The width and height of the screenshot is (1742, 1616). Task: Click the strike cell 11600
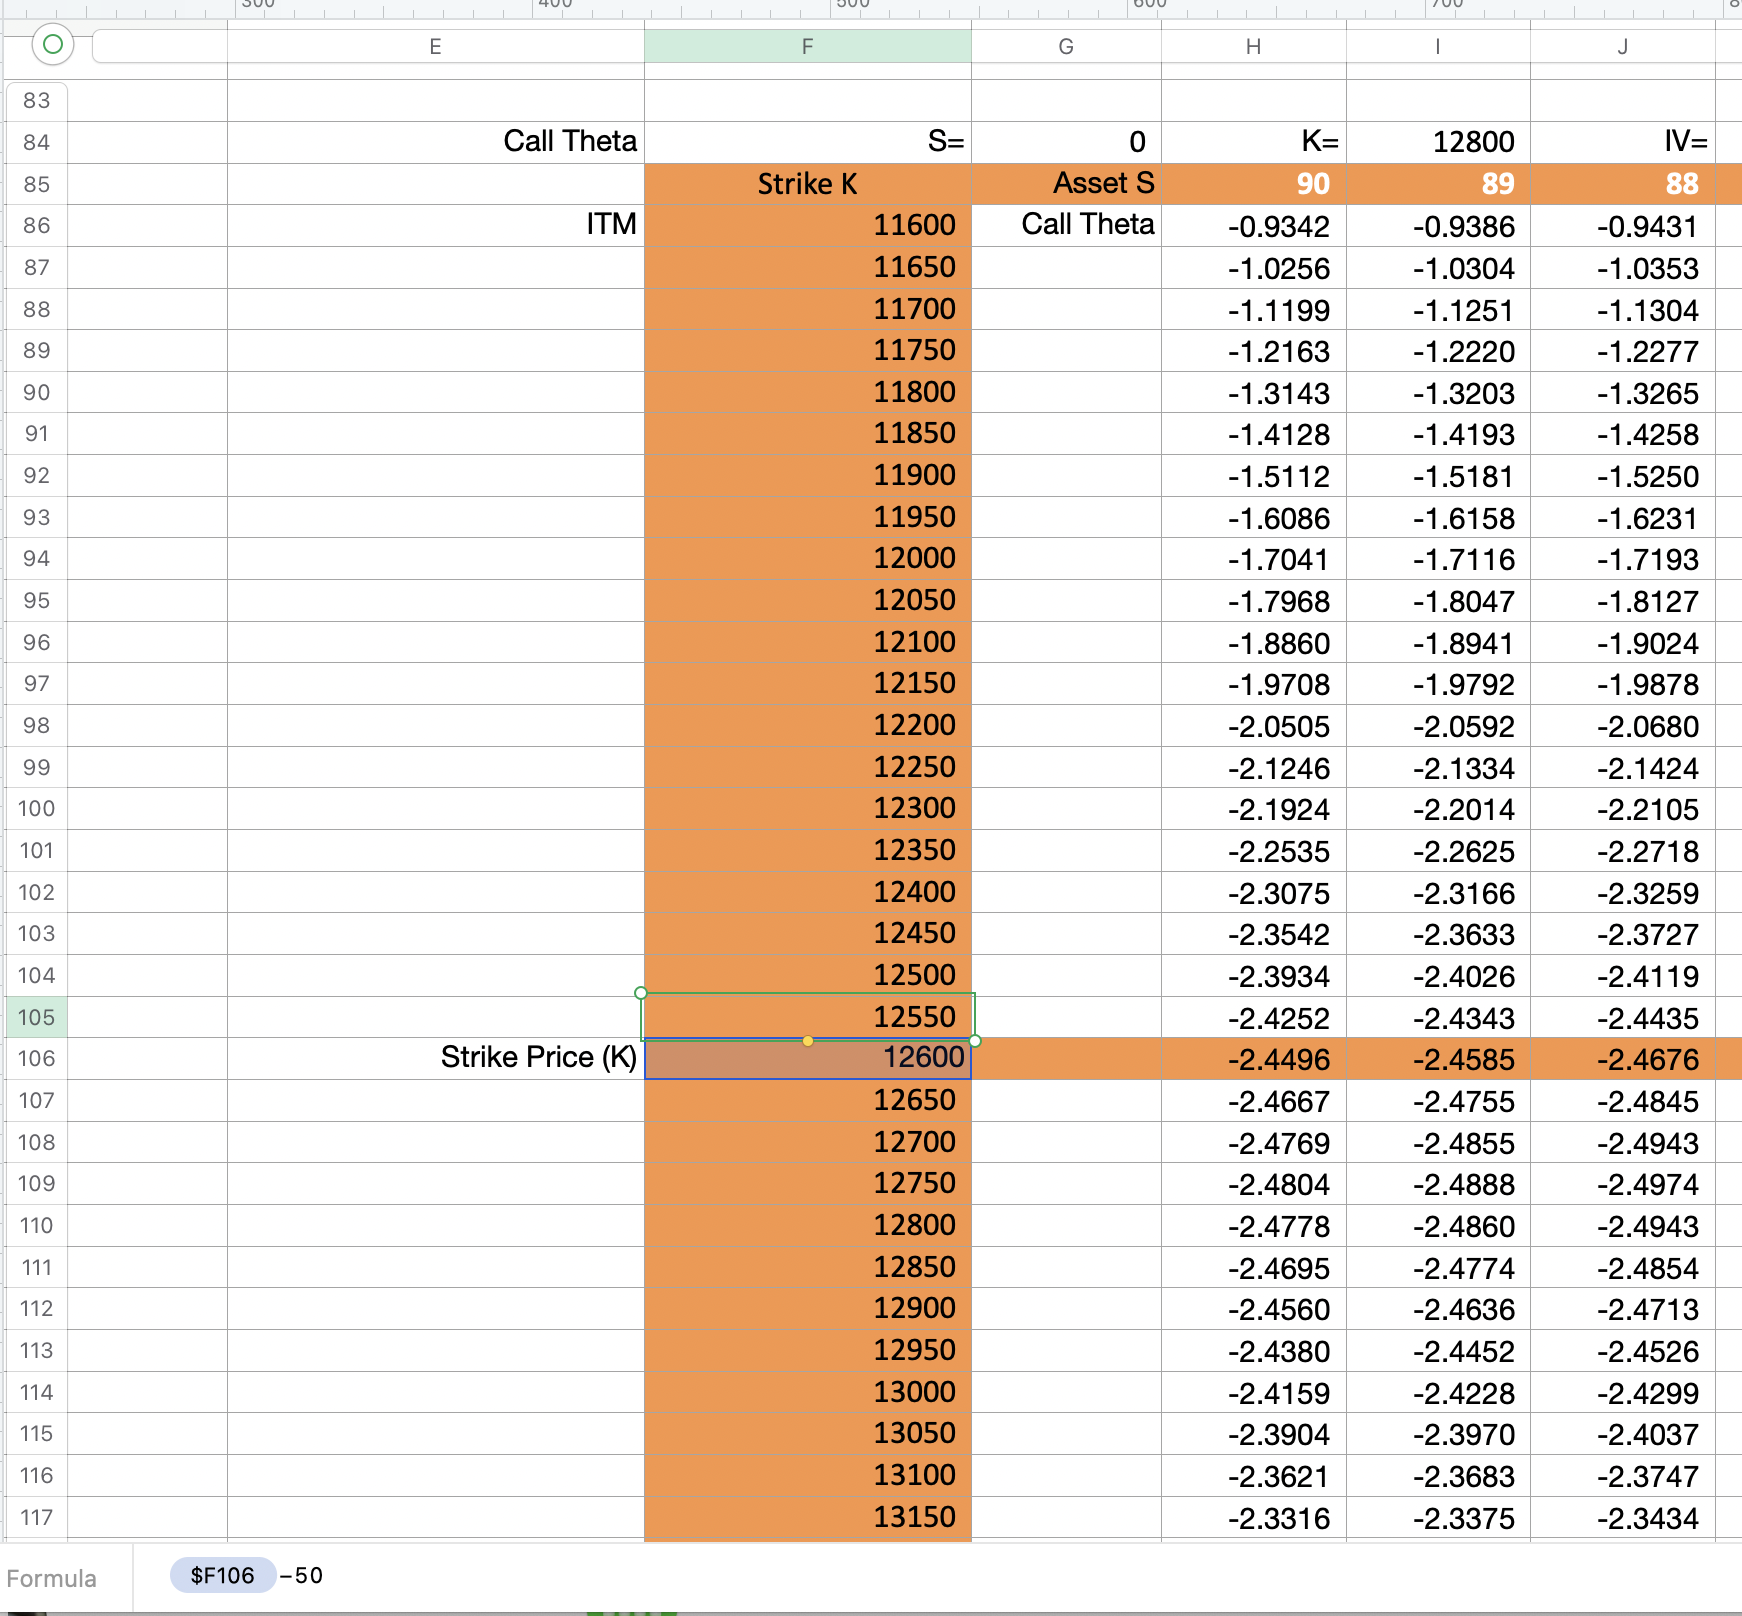(x=808, y=225)
